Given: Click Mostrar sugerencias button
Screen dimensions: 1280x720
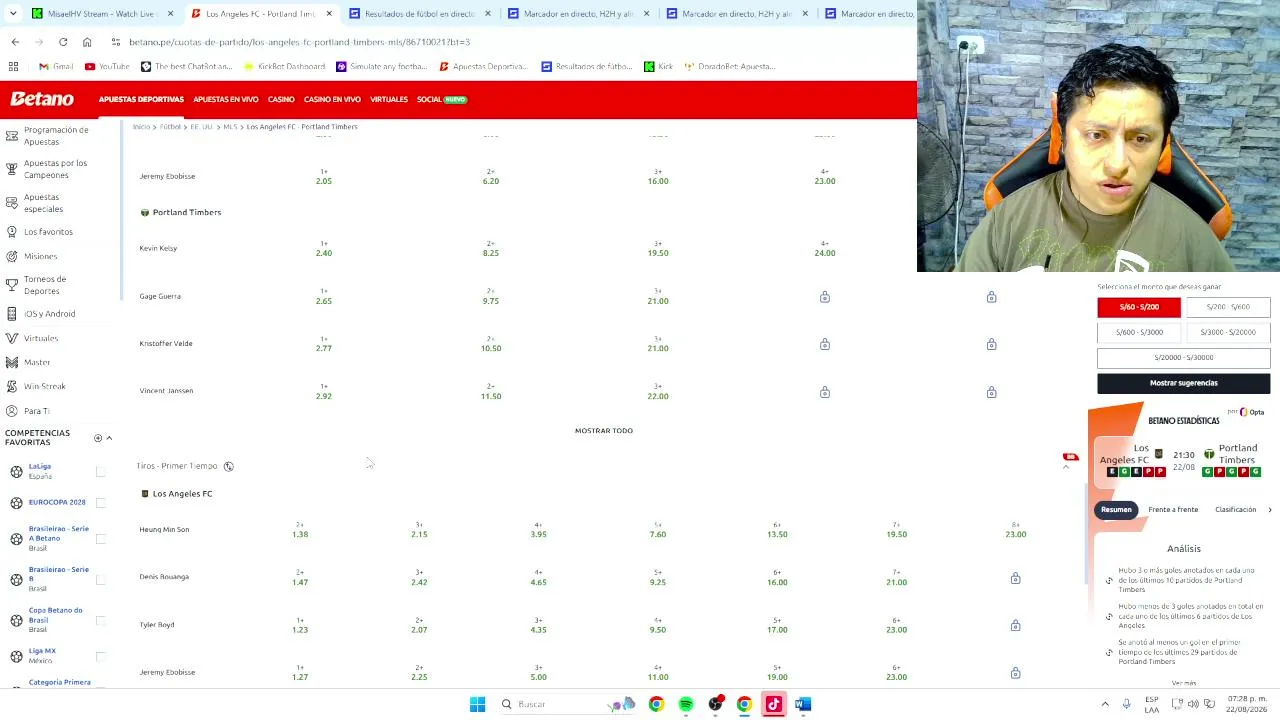Looking at the screenshot, I should [x=1184, y=383].
